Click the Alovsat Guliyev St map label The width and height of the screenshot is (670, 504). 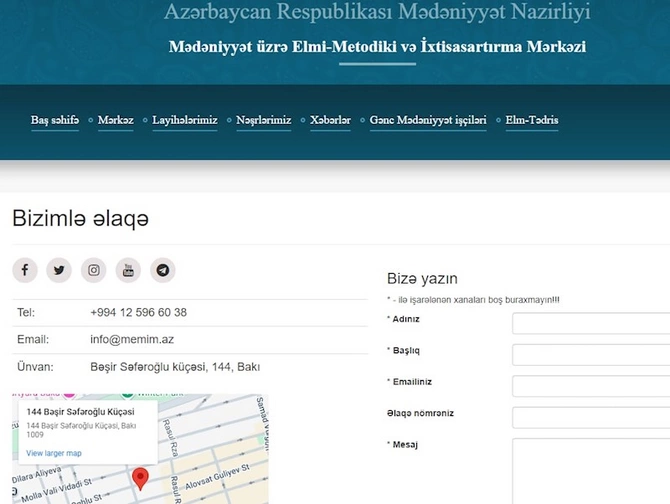tap(217, 477)
